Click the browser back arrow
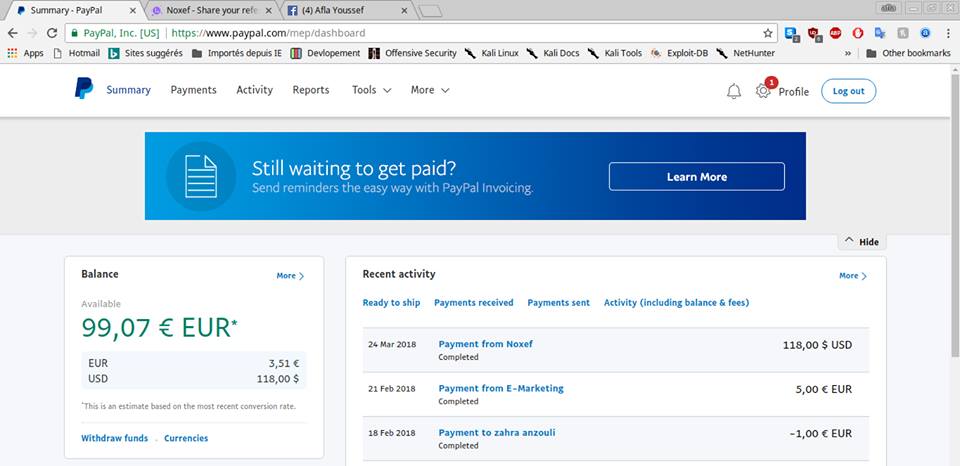The height and width of the screenshot is (466, 960). point(12,32)
